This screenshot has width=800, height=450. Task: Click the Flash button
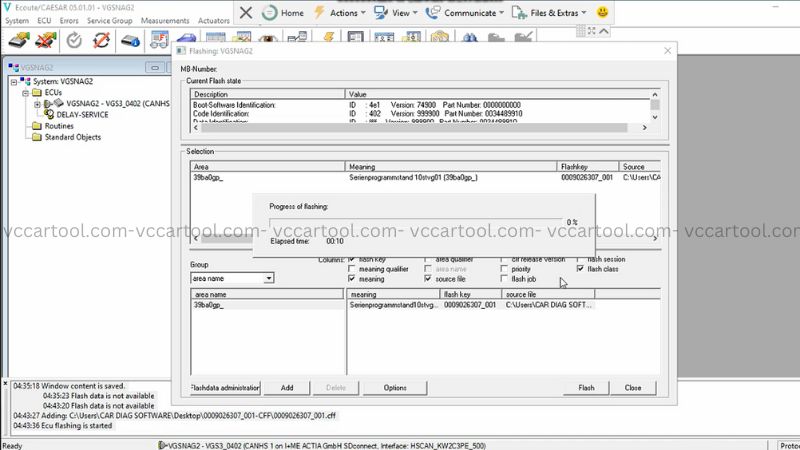586,388
